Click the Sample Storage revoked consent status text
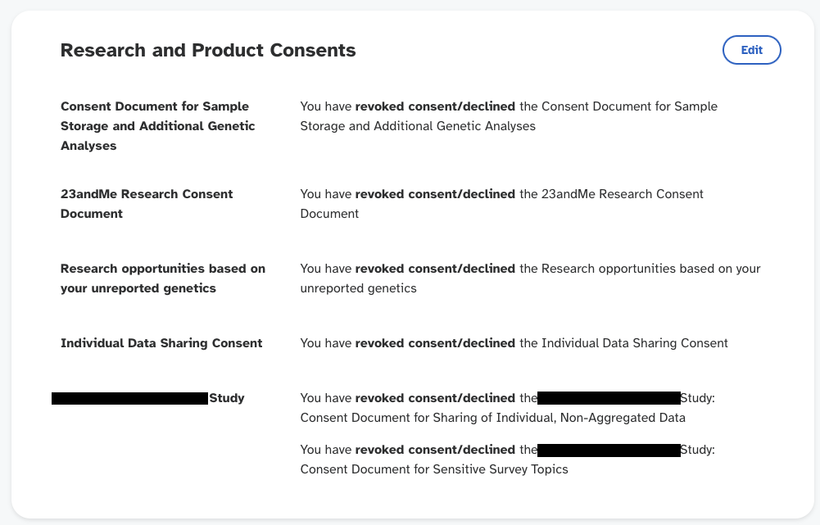Image resolution: width=820 pixels, height=525 pixels. pos(509,116)
